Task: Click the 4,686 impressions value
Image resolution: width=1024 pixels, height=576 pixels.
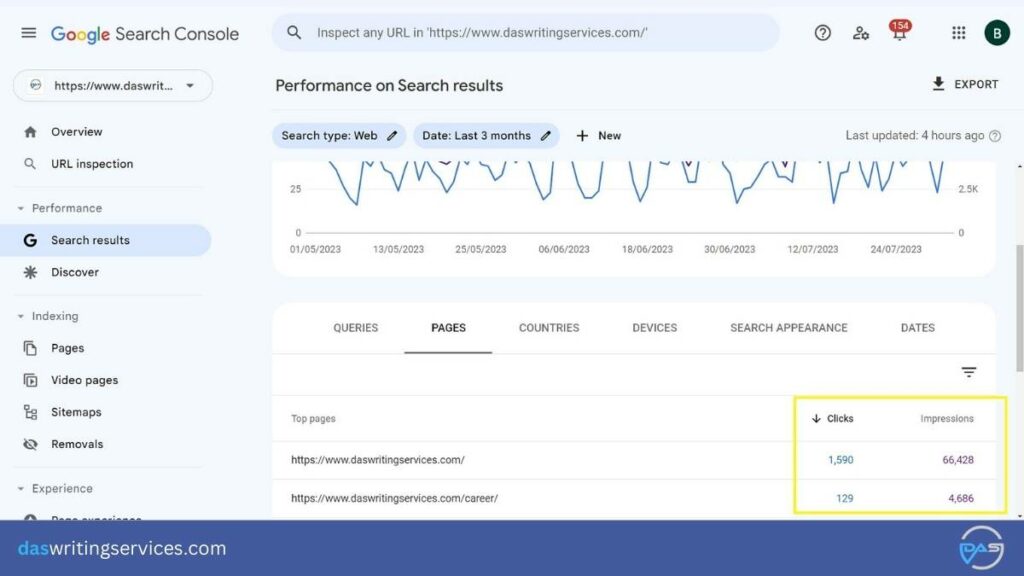Action: [x=961, y=498]
